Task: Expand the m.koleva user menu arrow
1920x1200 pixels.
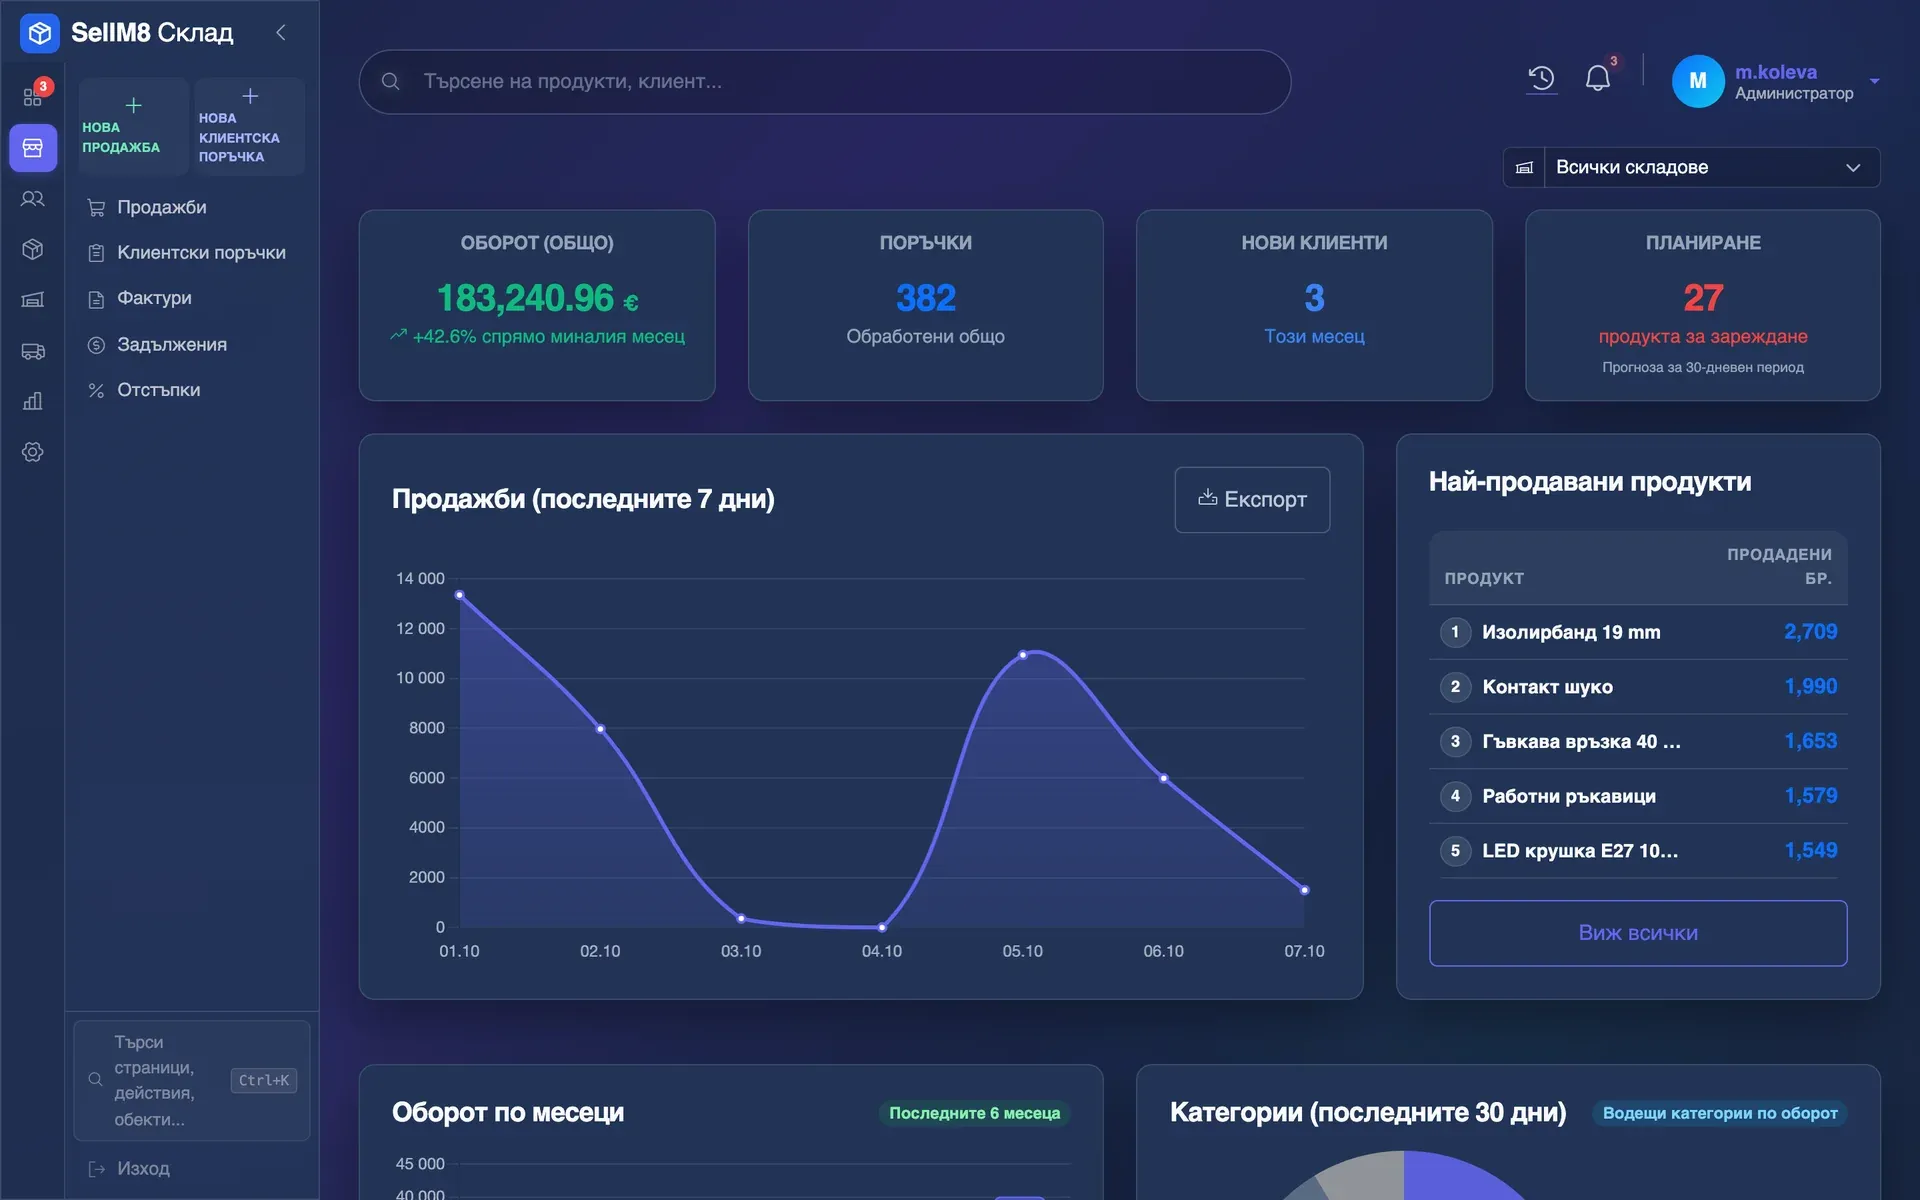Action: (1874, 81)
